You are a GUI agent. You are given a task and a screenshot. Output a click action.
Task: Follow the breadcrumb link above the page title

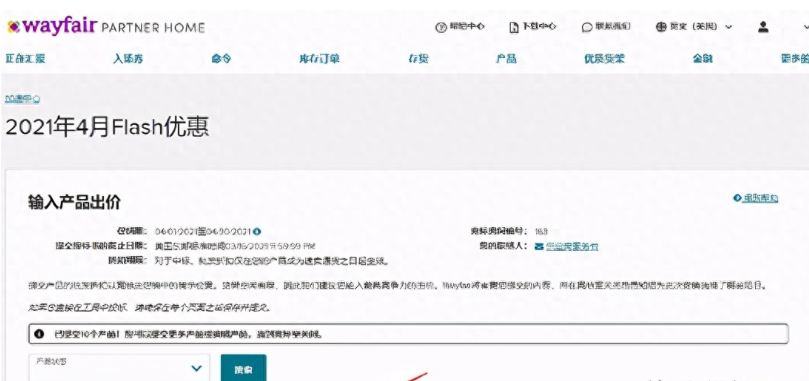click(23, 99)
